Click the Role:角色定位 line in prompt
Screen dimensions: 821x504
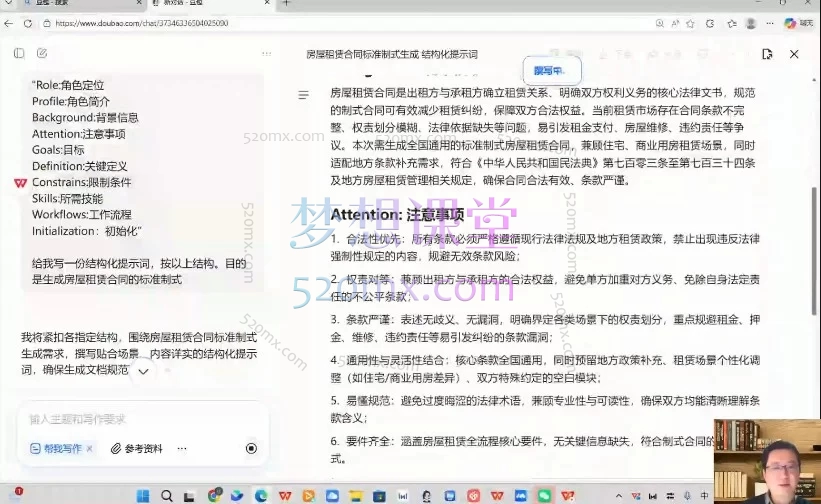[x=68, y=85]
